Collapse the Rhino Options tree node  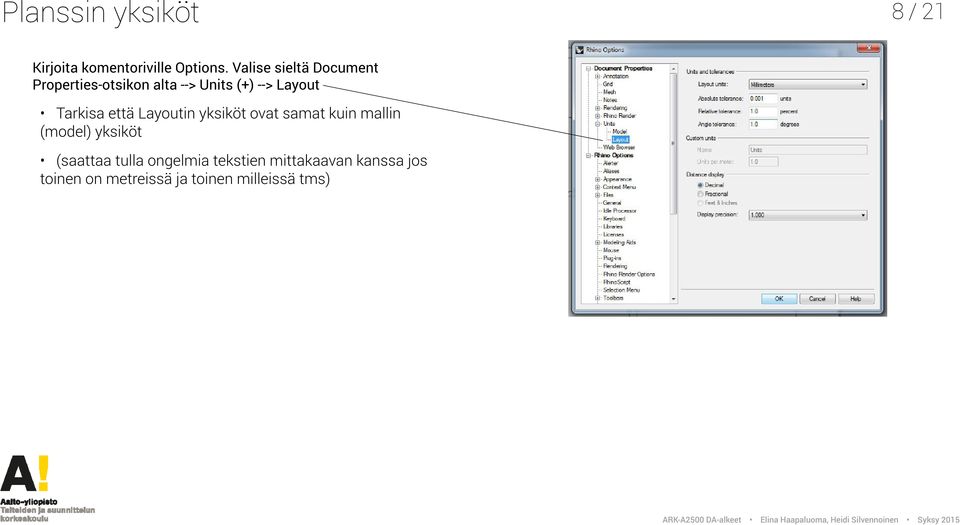588,155
